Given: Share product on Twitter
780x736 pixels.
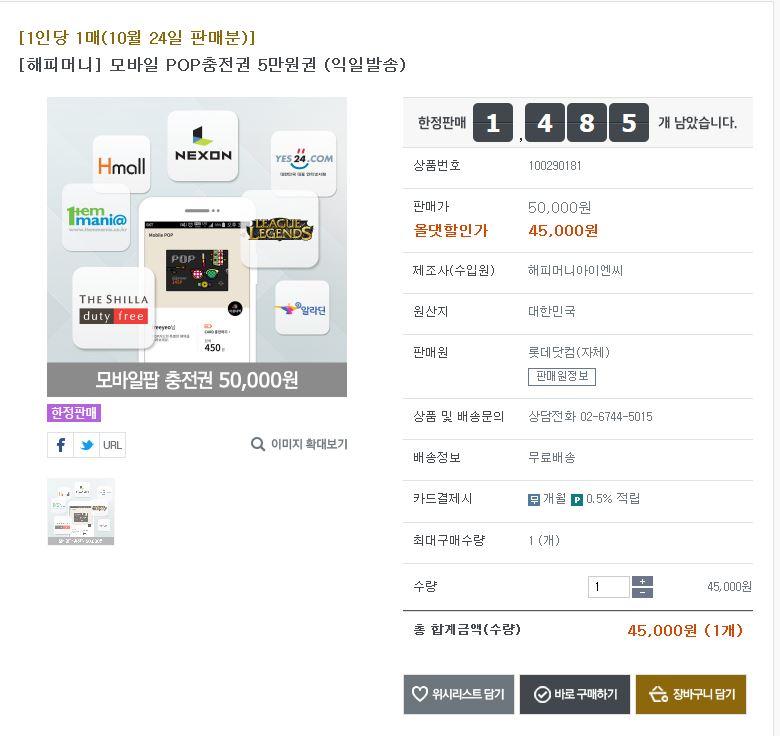Looking at the screenshot, I should pos(86,445).
